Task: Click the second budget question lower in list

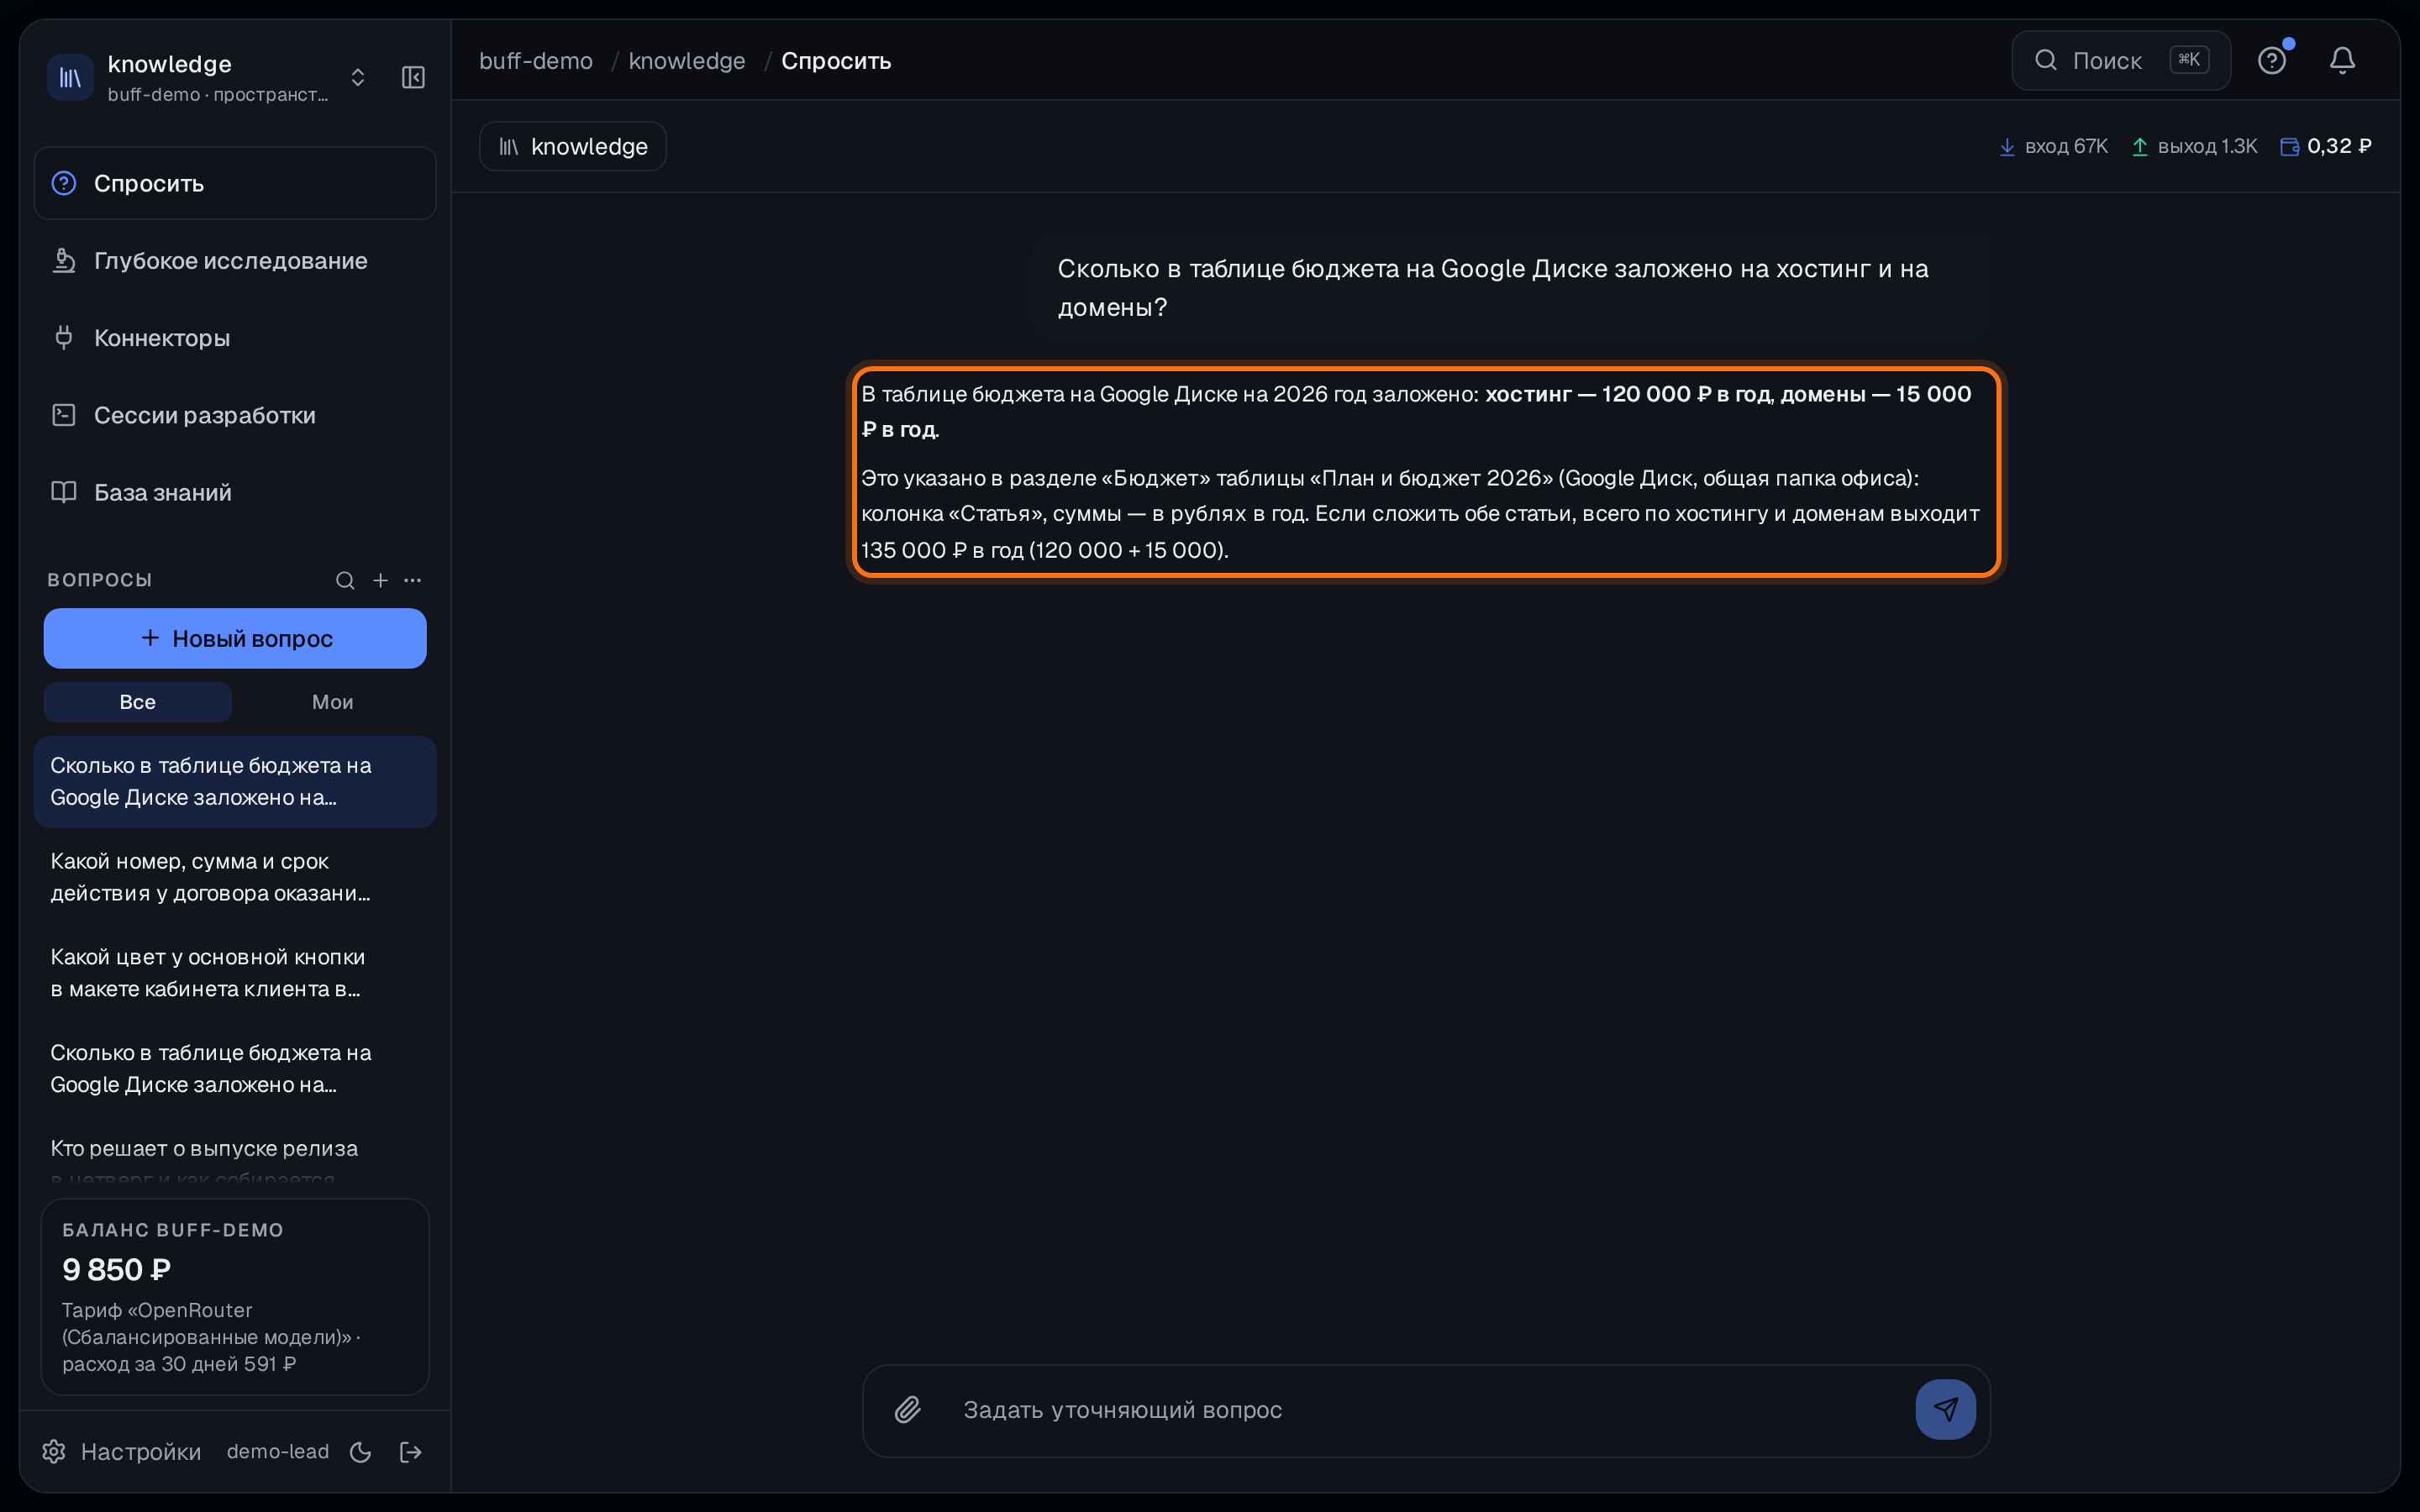Action: click(x=235, y=1069)
